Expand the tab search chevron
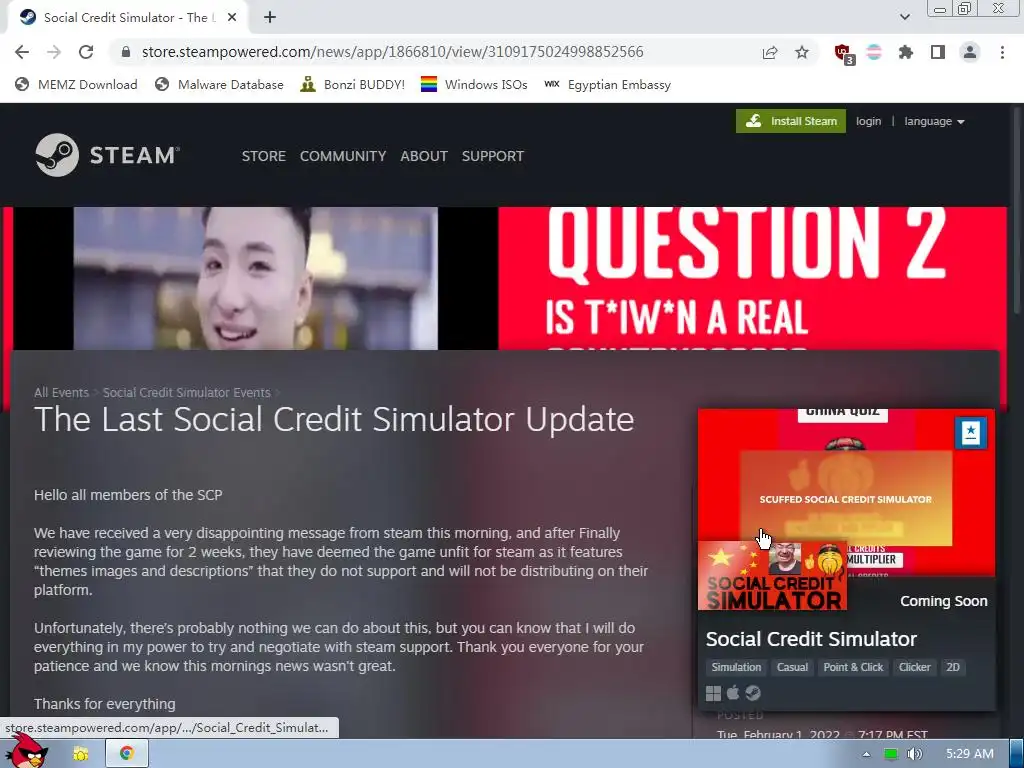Image resolution: width=1024 pixels, height=768 pixels. point(904,17)
